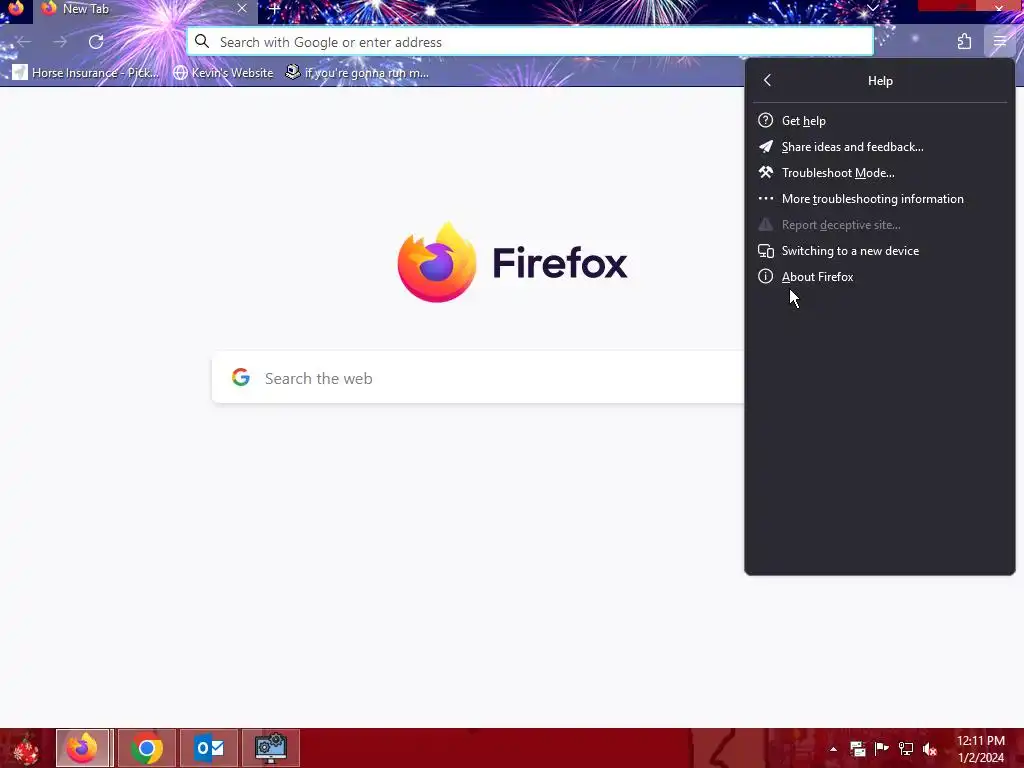Viewport: 1024px width, 768px height.
Task: Click the system tray window icon next to arrow
Action: click(x=857, y=749)
